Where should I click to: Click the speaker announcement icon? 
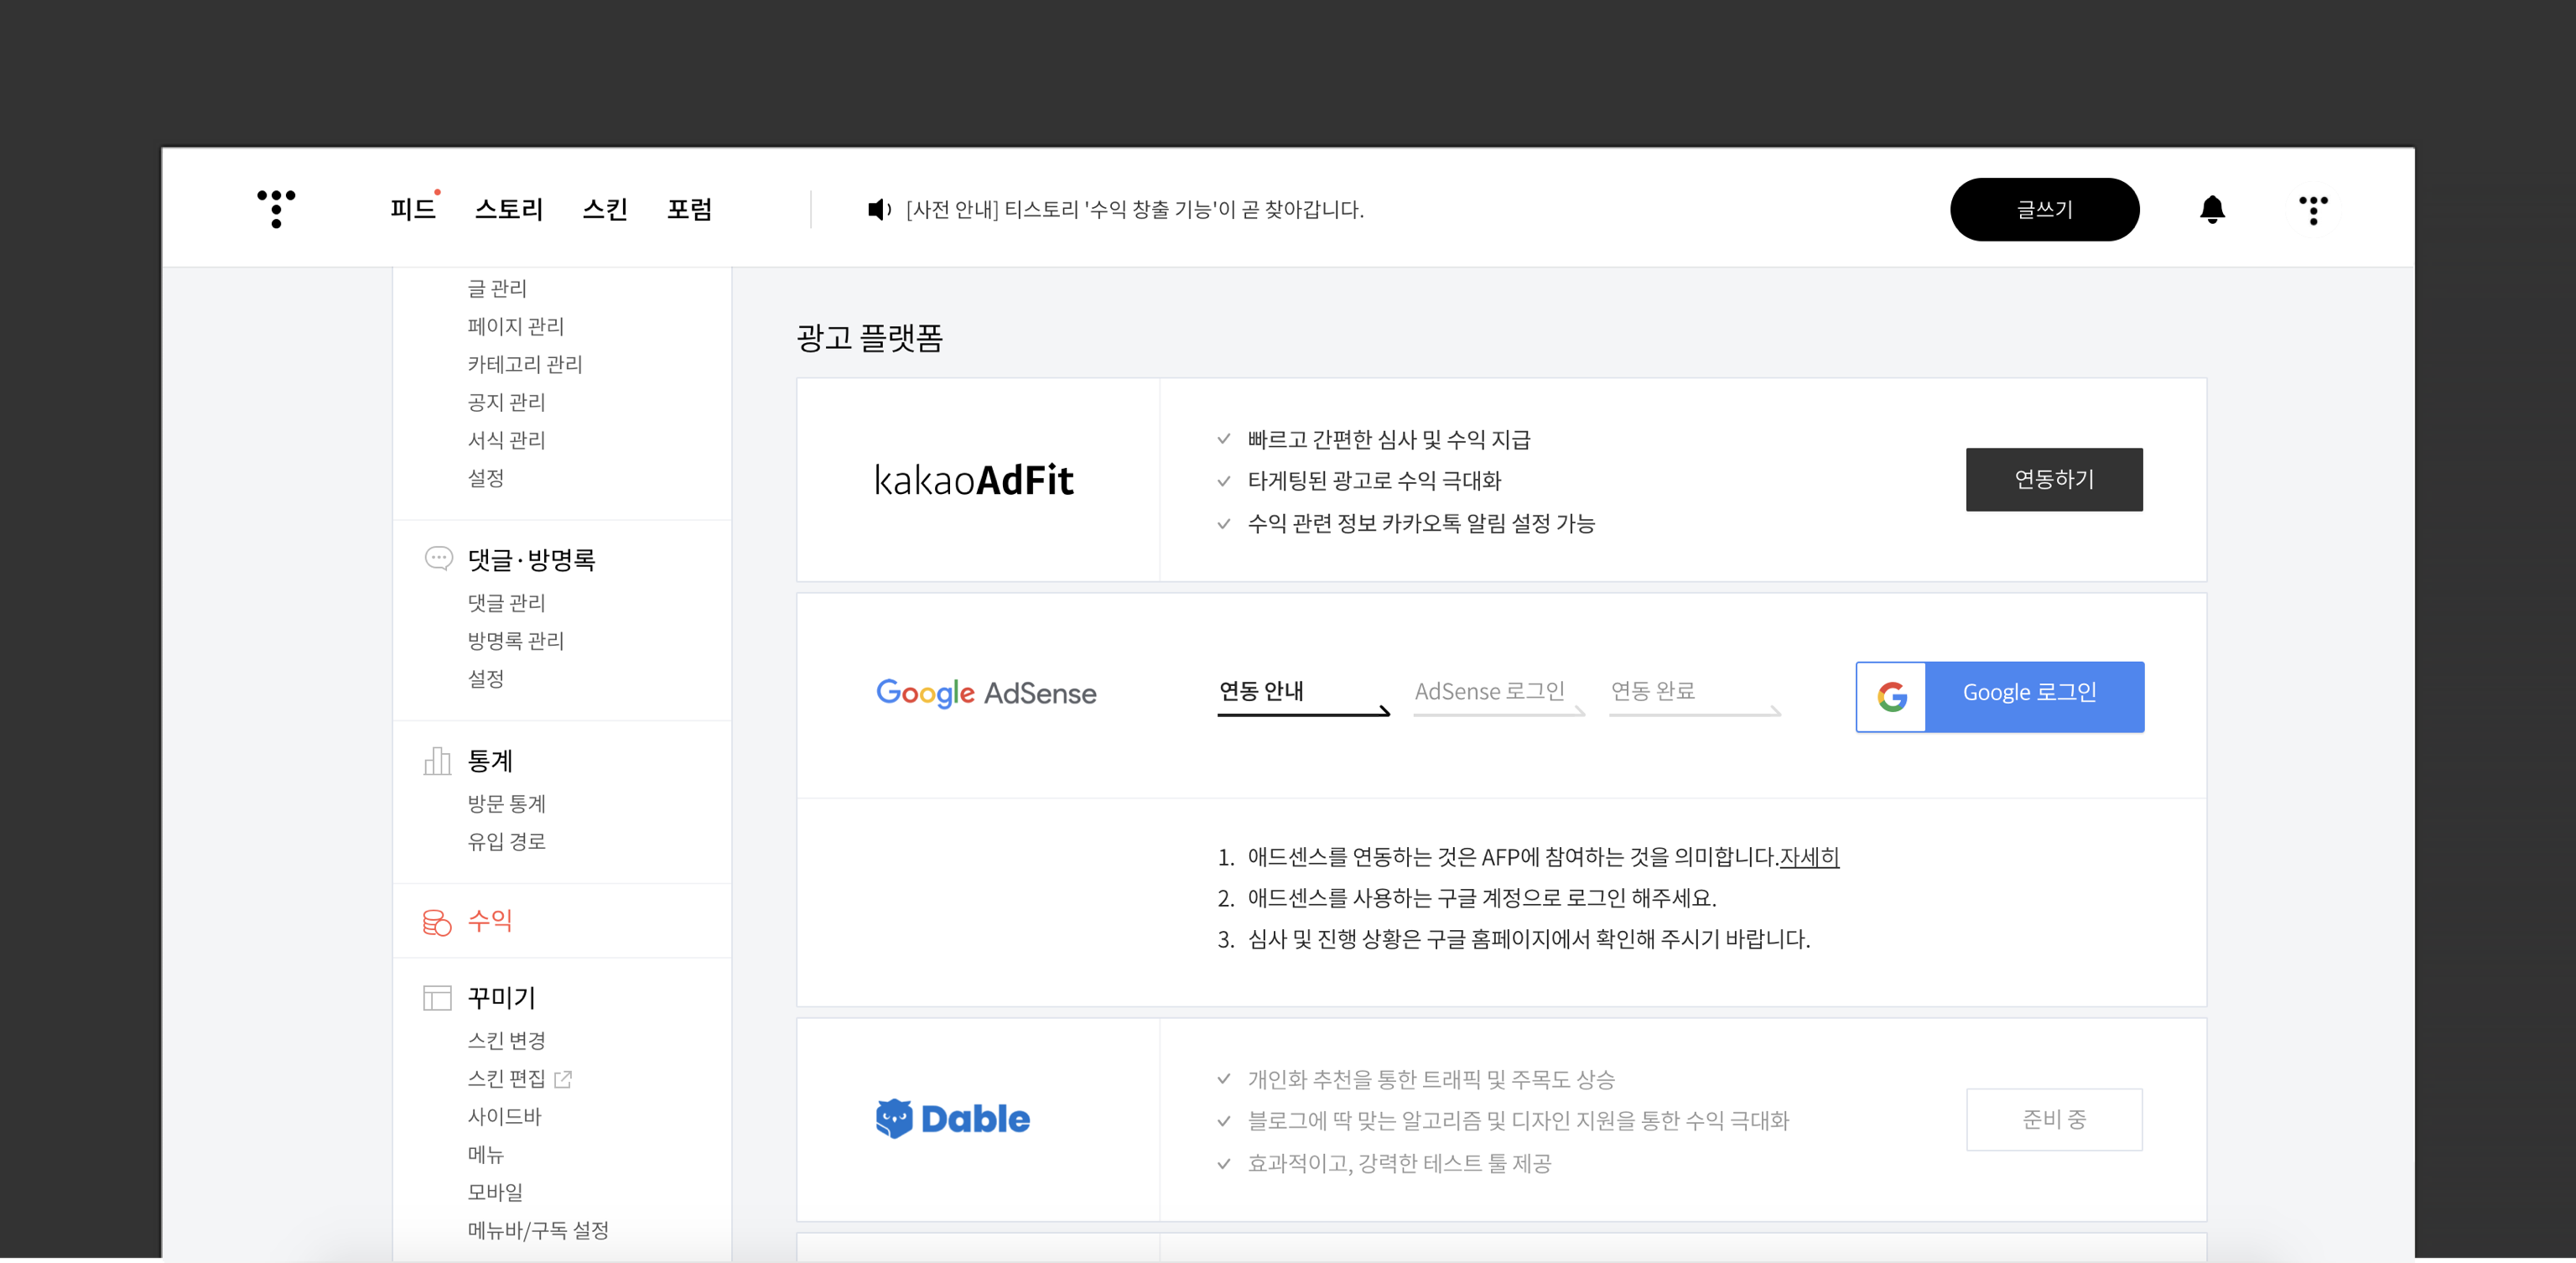coord(878,209)
